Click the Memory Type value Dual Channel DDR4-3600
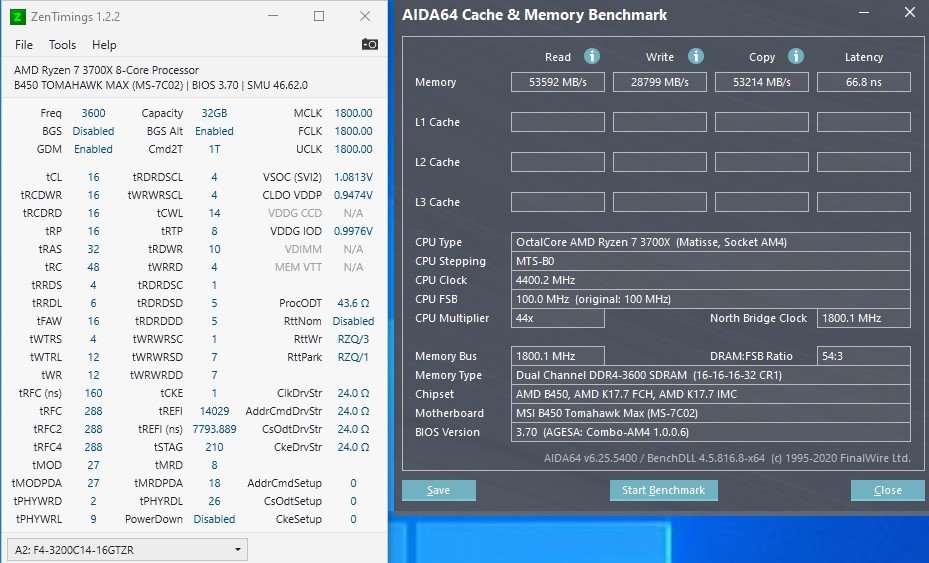 coord(710,375)
